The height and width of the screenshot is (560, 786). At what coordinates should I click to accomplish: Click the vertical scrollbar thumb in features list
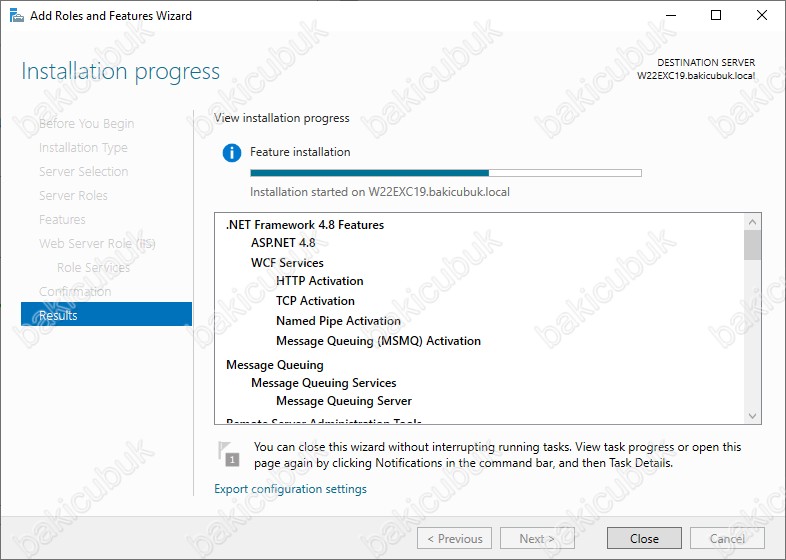752,244
